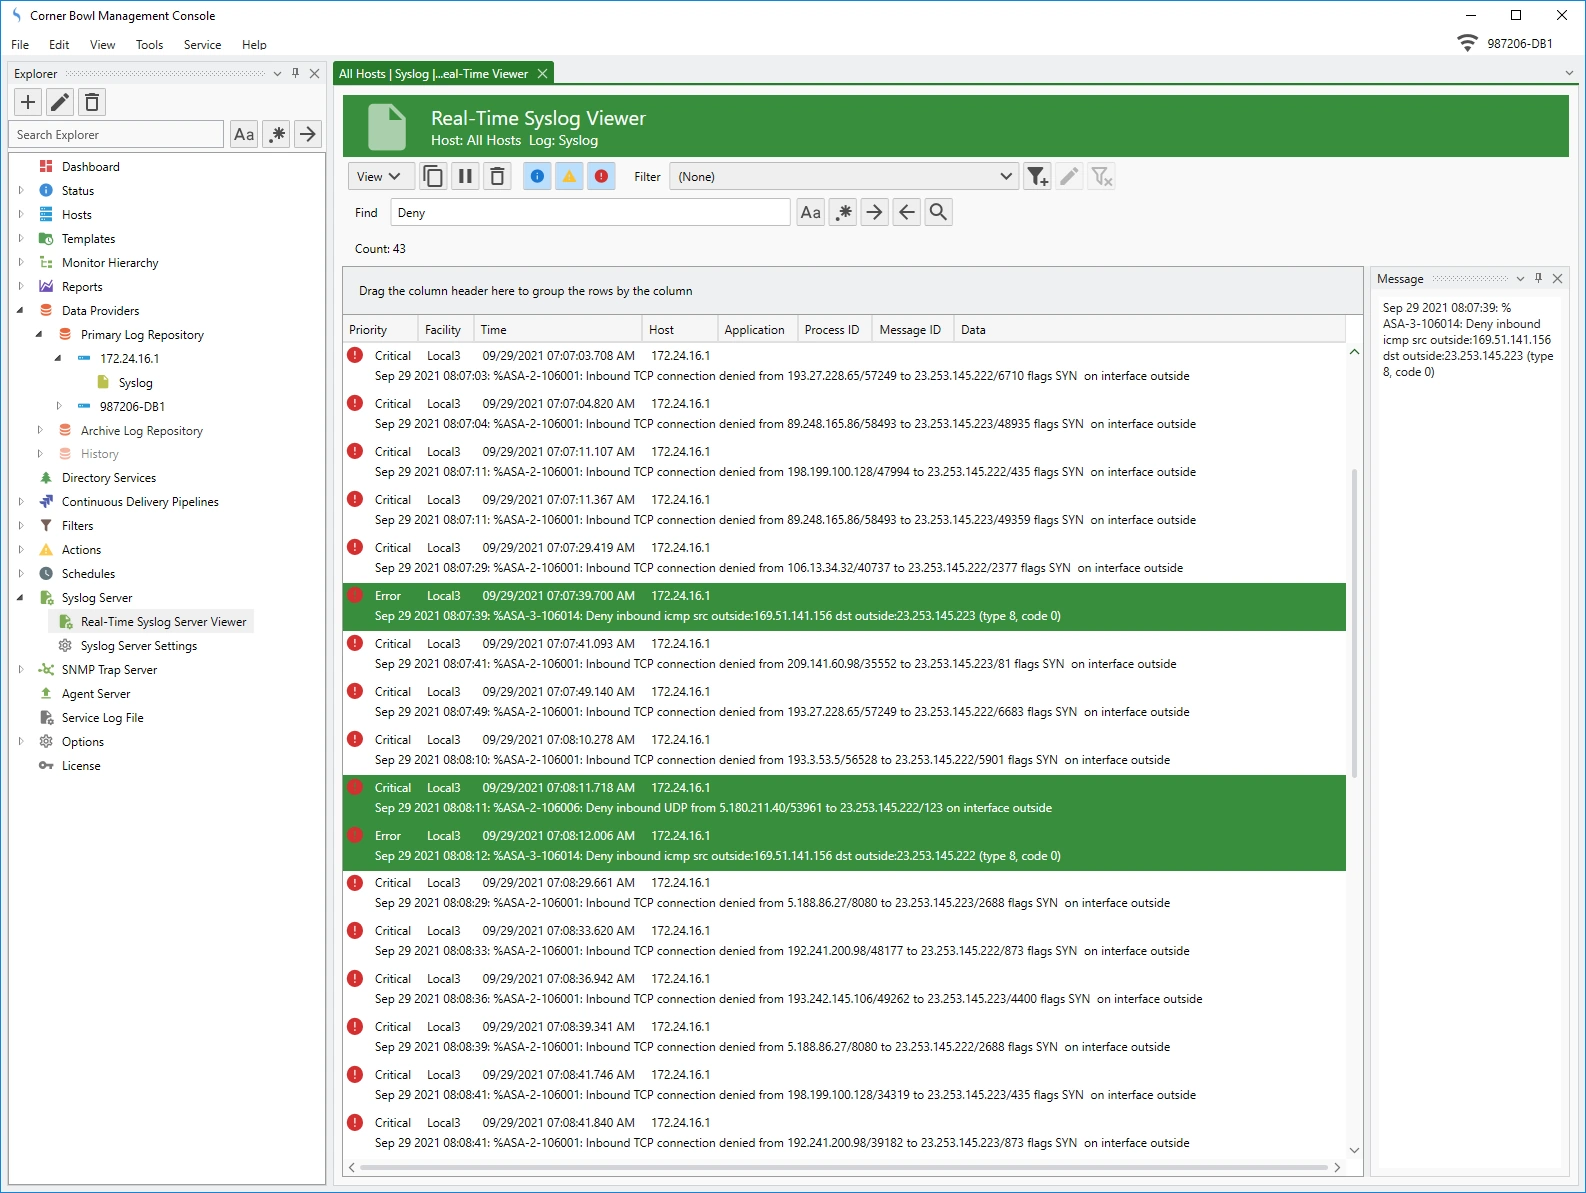Expand the SNMP Trap Server node
This screenshot has width=1586, height=1193.
(x=21, y=670)
